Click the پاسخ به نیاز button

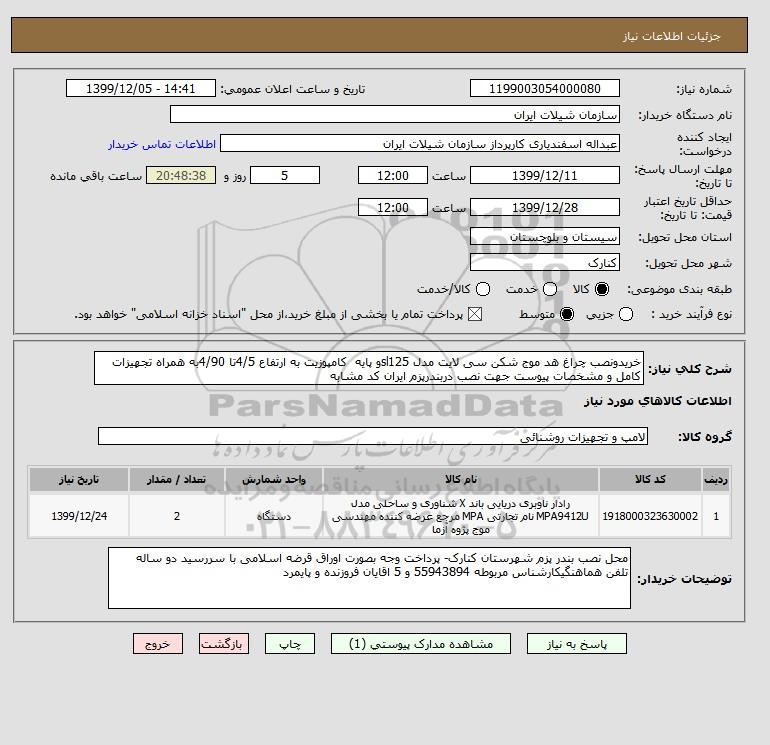click(577, 643)
